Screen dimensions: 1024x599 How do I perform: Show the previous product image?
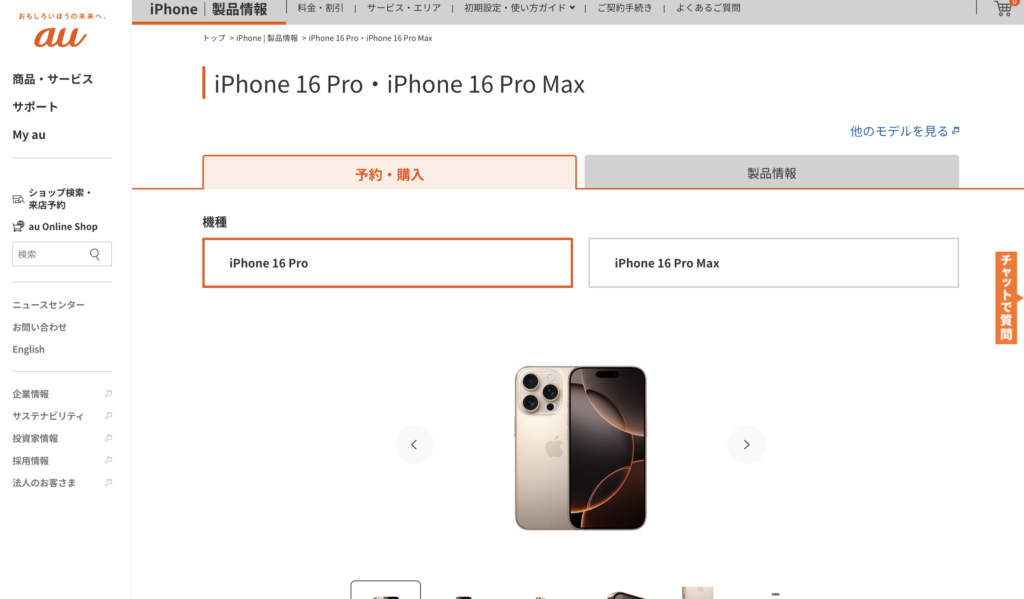(414, 444)
